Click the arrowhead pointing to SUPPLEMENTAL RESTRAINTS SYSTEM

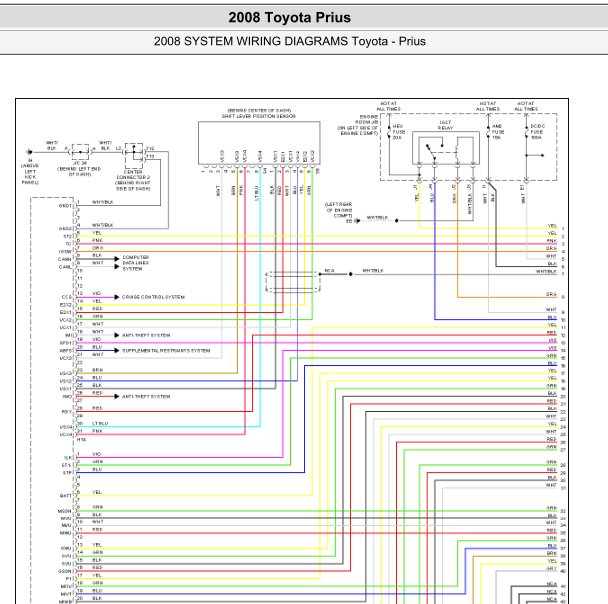(117, 351)
